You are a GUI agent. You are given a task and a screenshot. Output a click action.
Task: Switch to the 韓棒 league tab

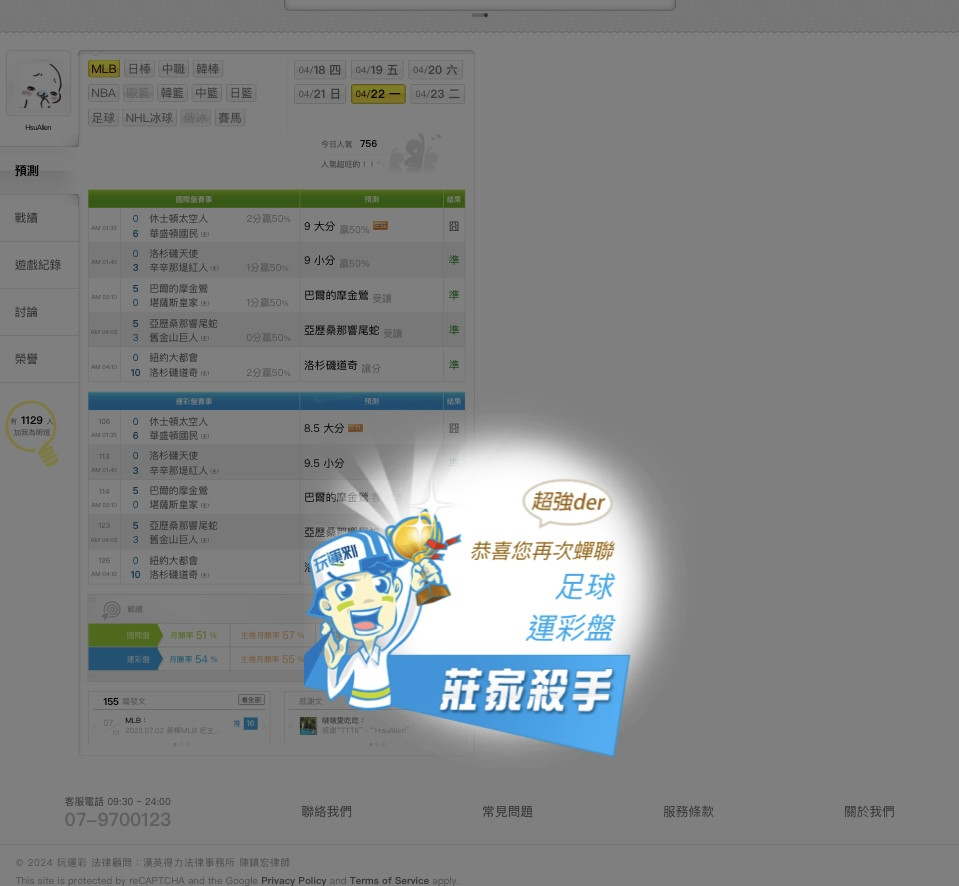coord(208,69)
